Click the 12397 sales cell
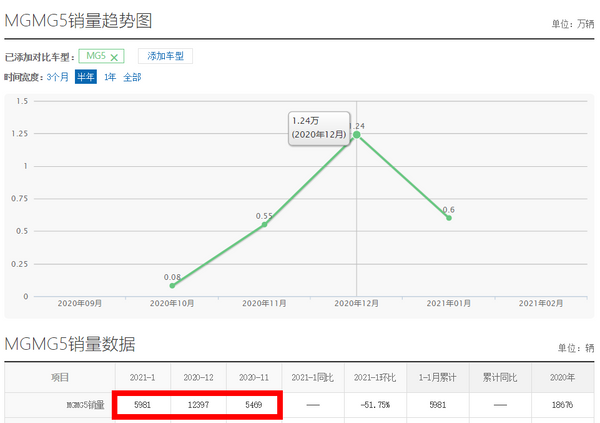600x423 pixels. coord(198,405)
